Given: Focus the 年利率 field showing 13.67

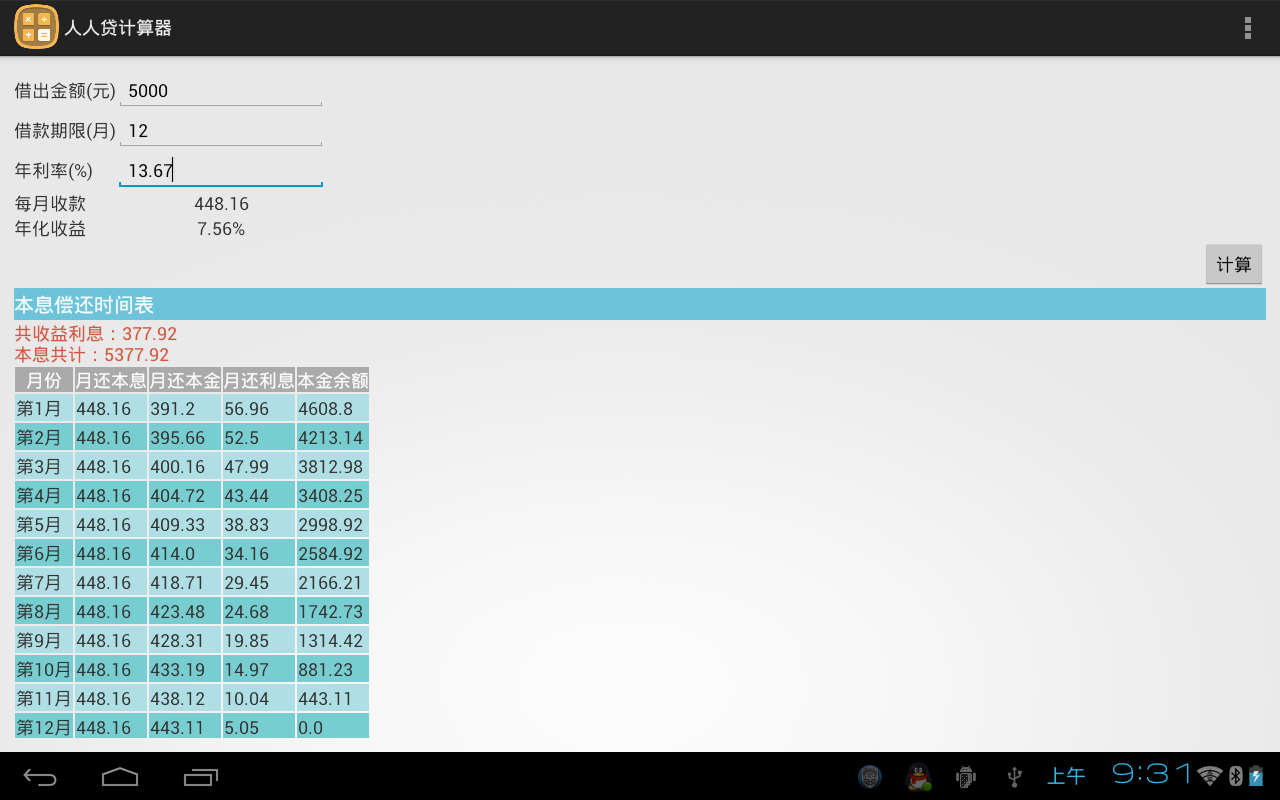Looking at the screenshot, I should tap(221, 171).
